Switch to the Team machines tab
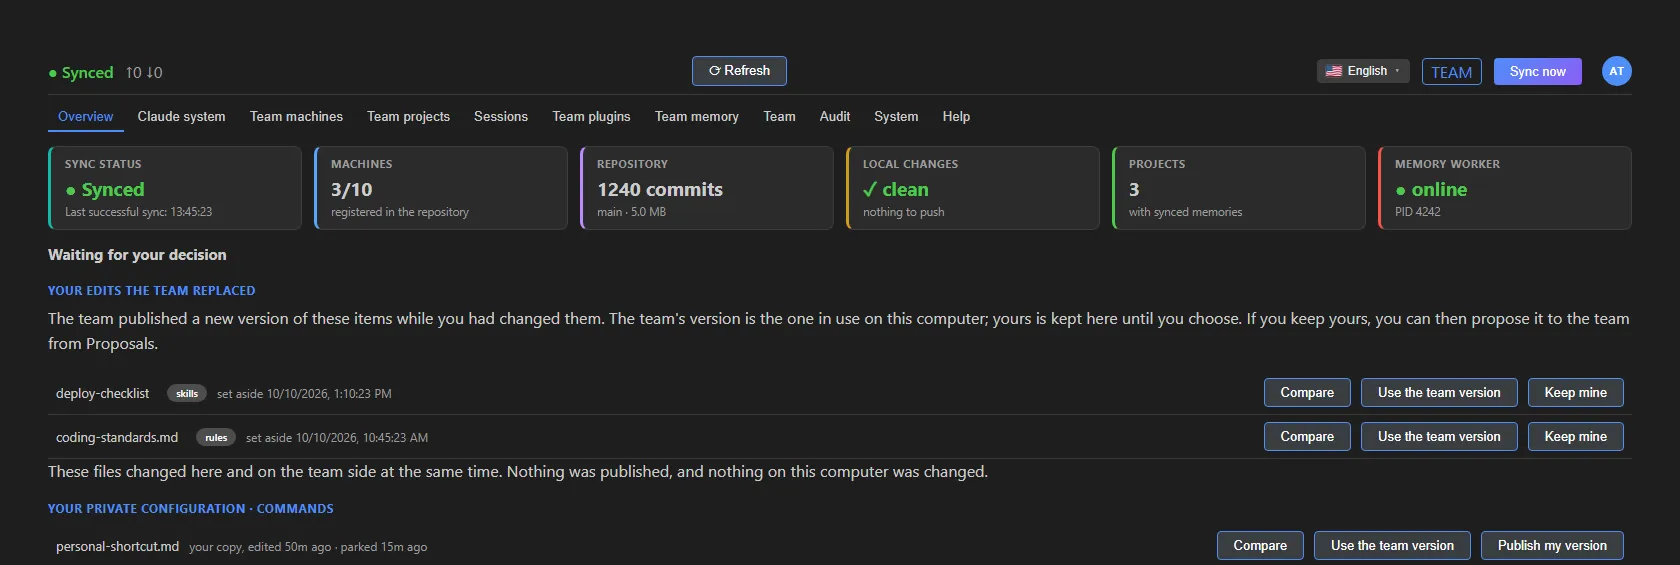Viewport: 1680px width, 565px height. point(296,117)
